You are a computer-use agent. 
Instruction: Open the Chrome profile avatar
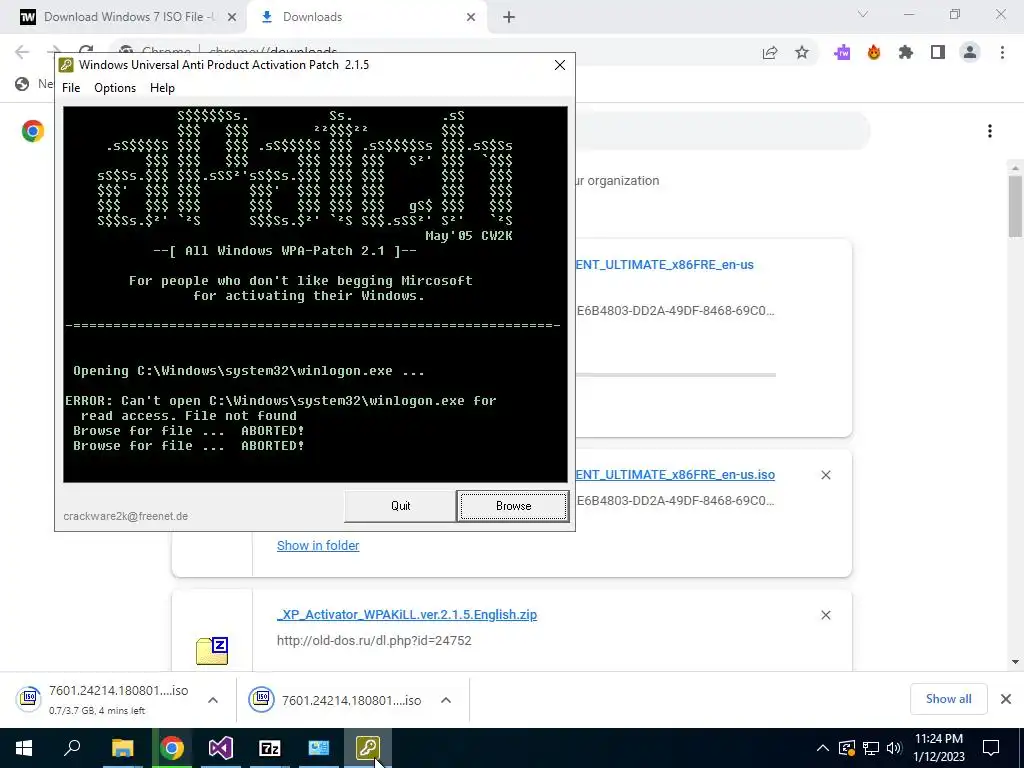970,53
